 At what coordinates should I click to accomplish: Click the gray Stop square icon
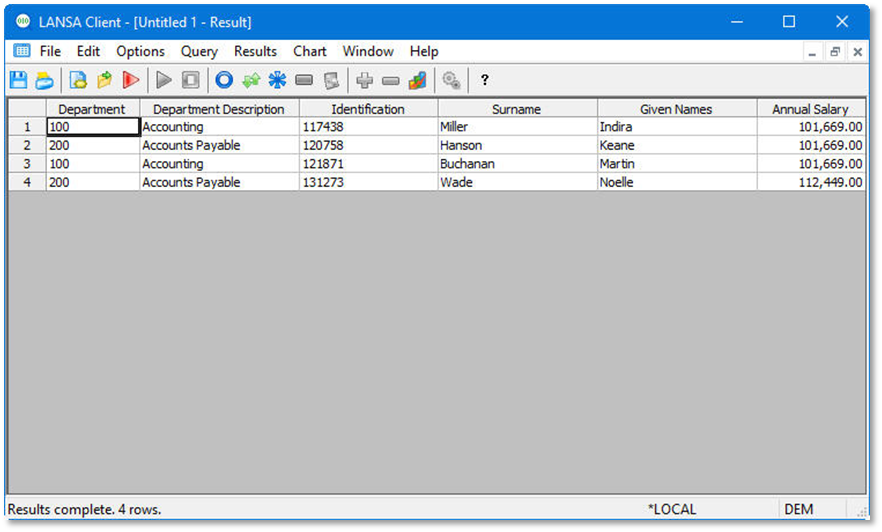click(x=191, y=80)
